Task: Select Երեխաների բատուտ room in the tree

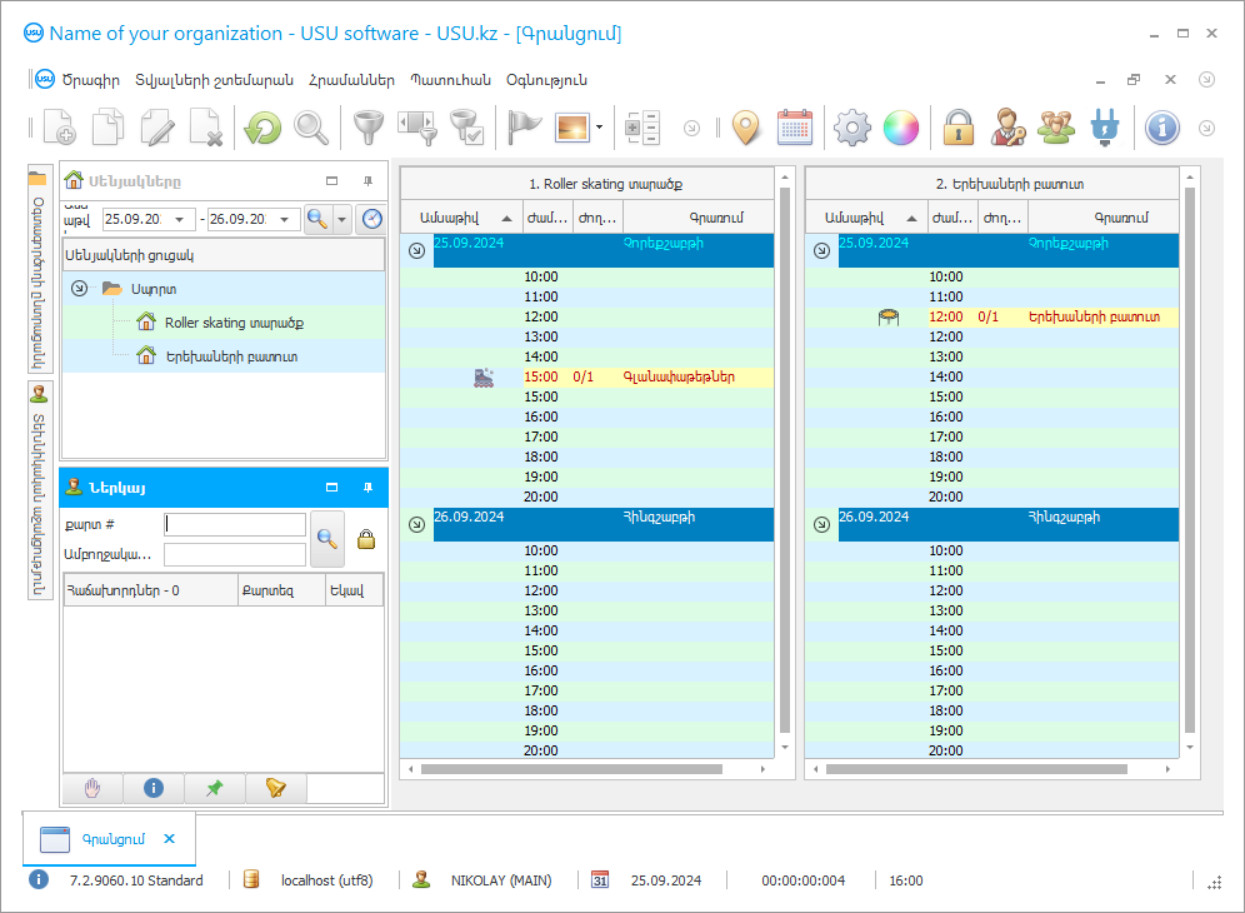Action: (230, 356)
